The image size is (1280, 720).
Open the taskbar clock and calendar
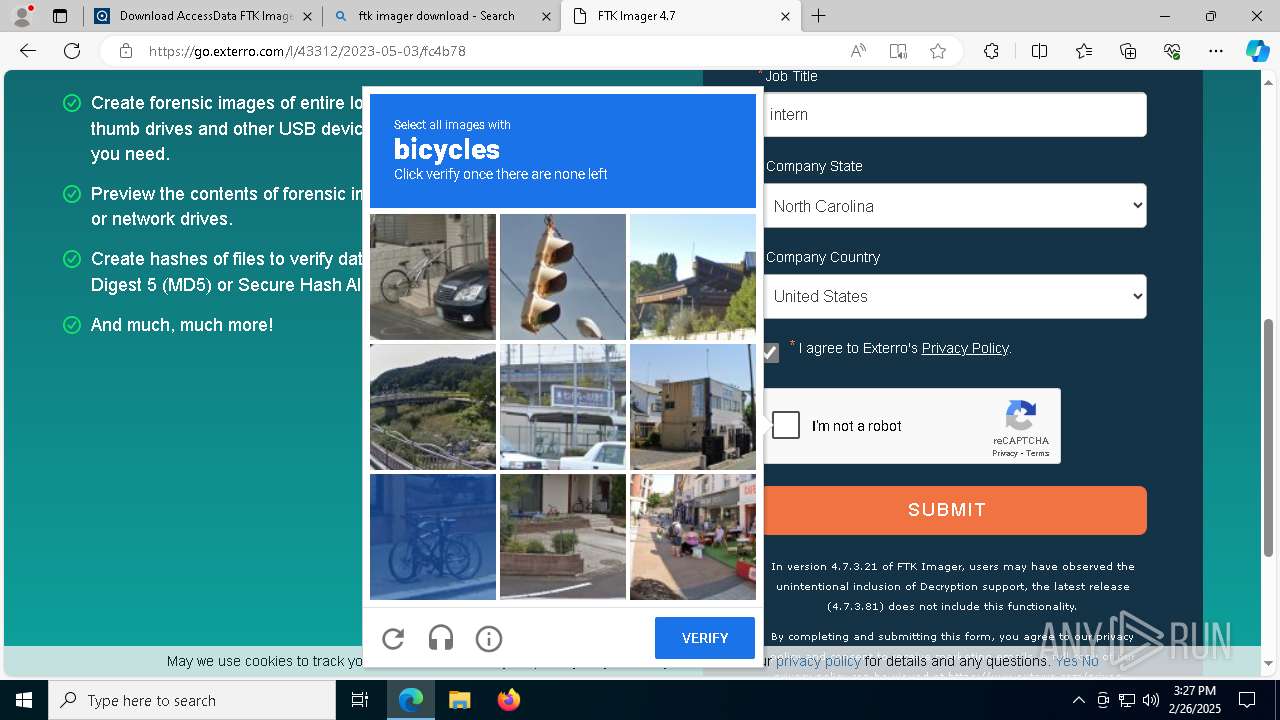click(1194, 700)
